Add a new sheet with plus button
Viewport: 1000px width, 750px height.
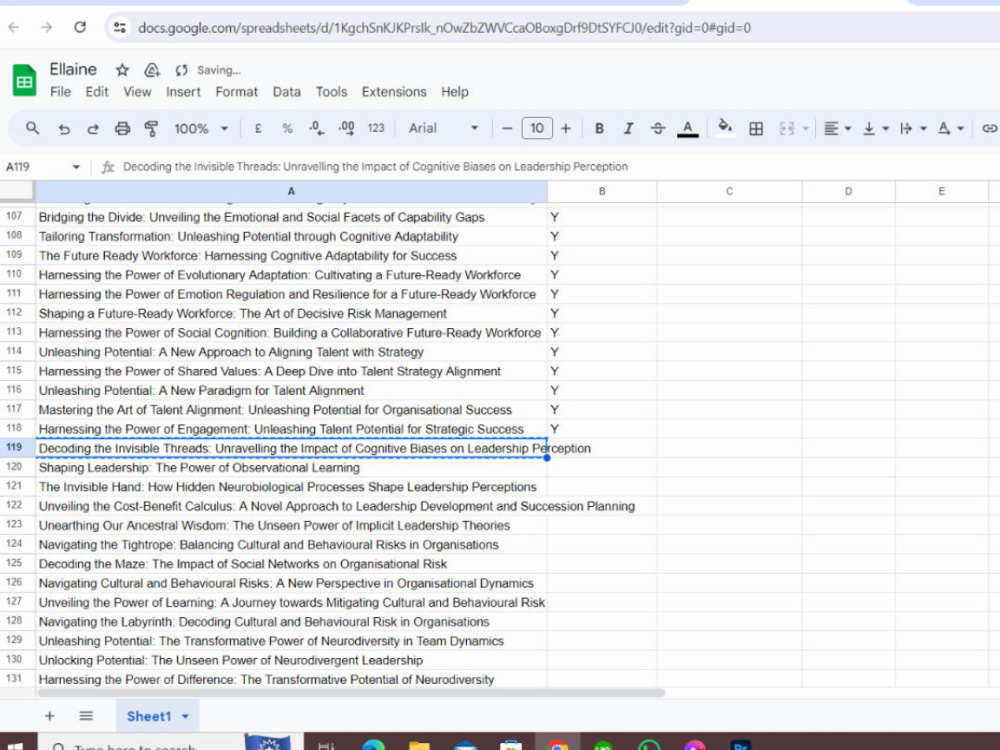click(50, 716)
